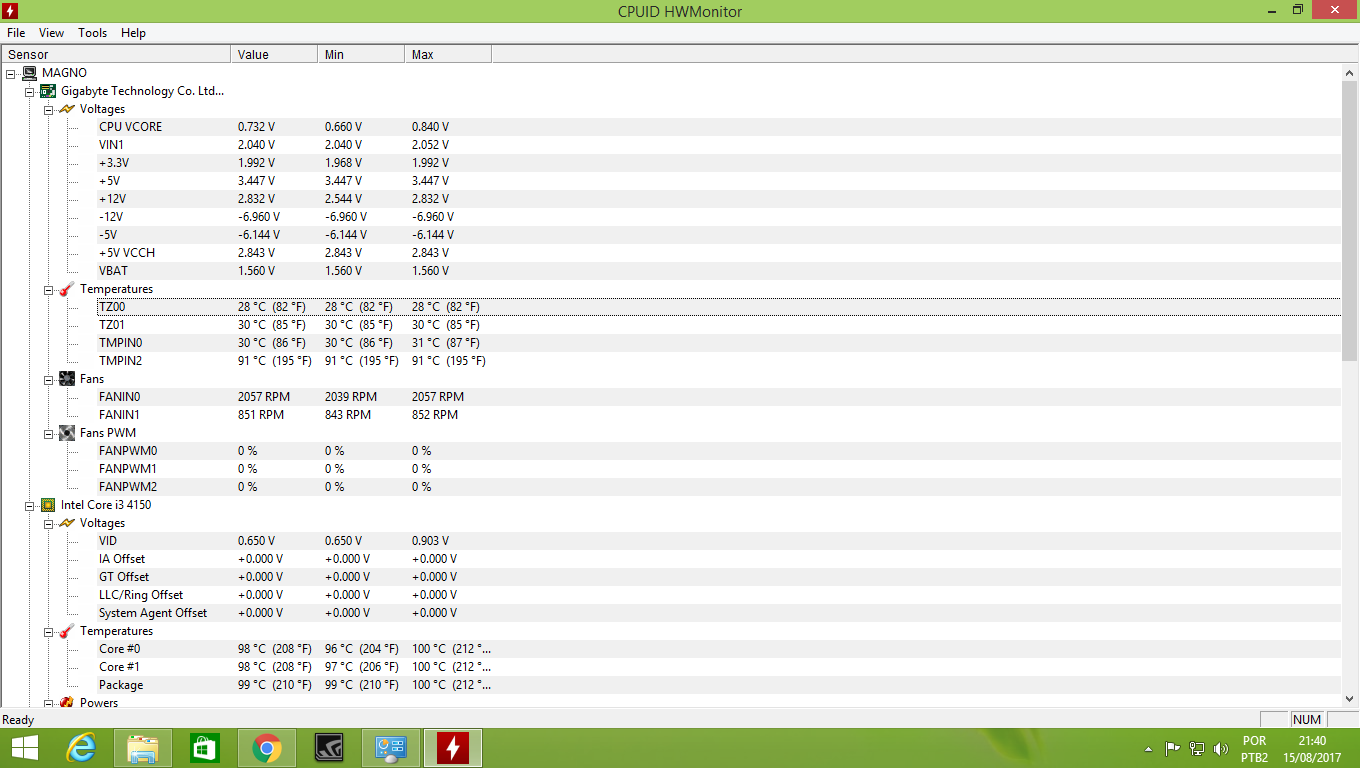
Task: Open the Windows Store taskbar icon
Action: (205, 748)
